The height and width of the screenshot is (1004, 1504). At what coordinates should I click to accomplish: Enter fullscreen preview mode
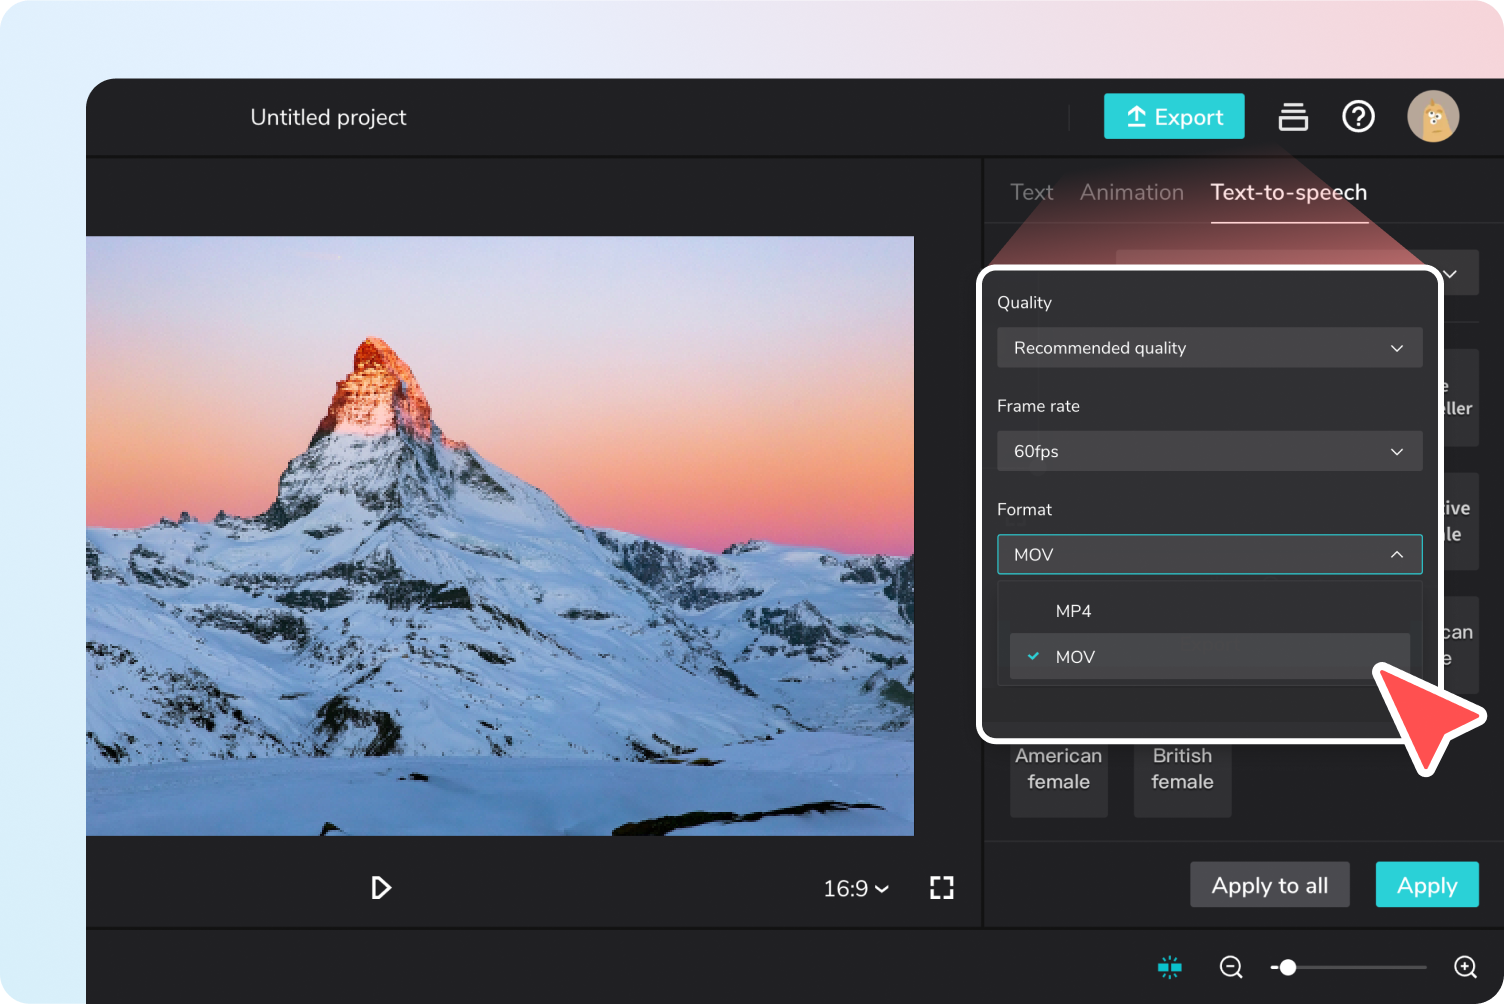(x=942, y=888)
